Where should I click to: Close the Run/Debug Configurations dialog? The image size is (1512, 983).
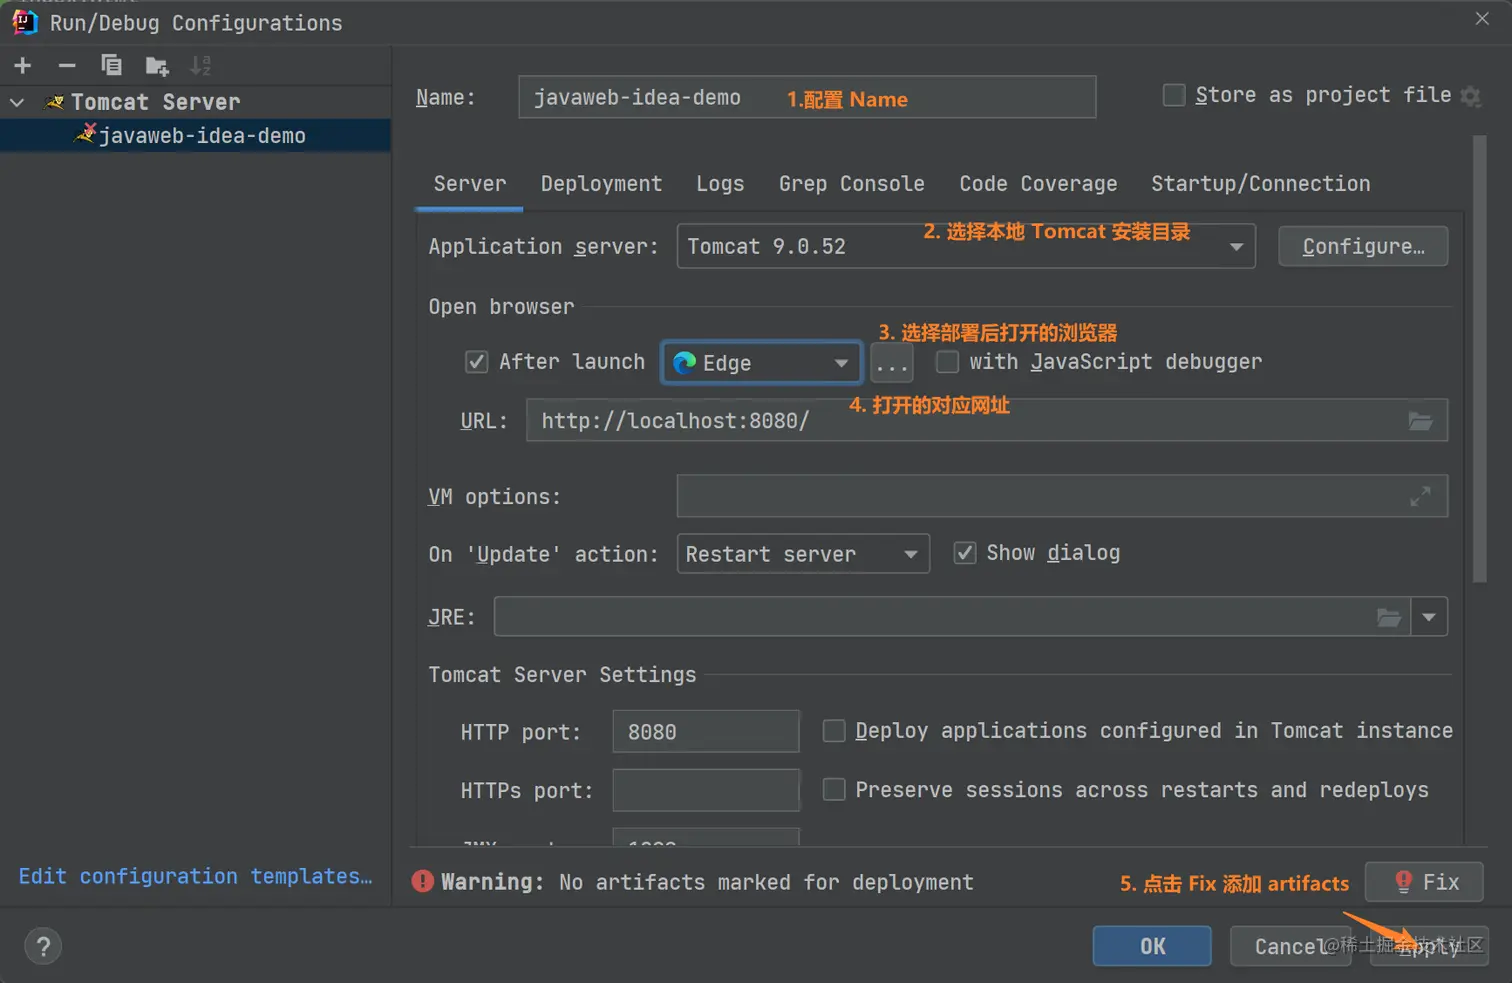[x=1482, y=19]
